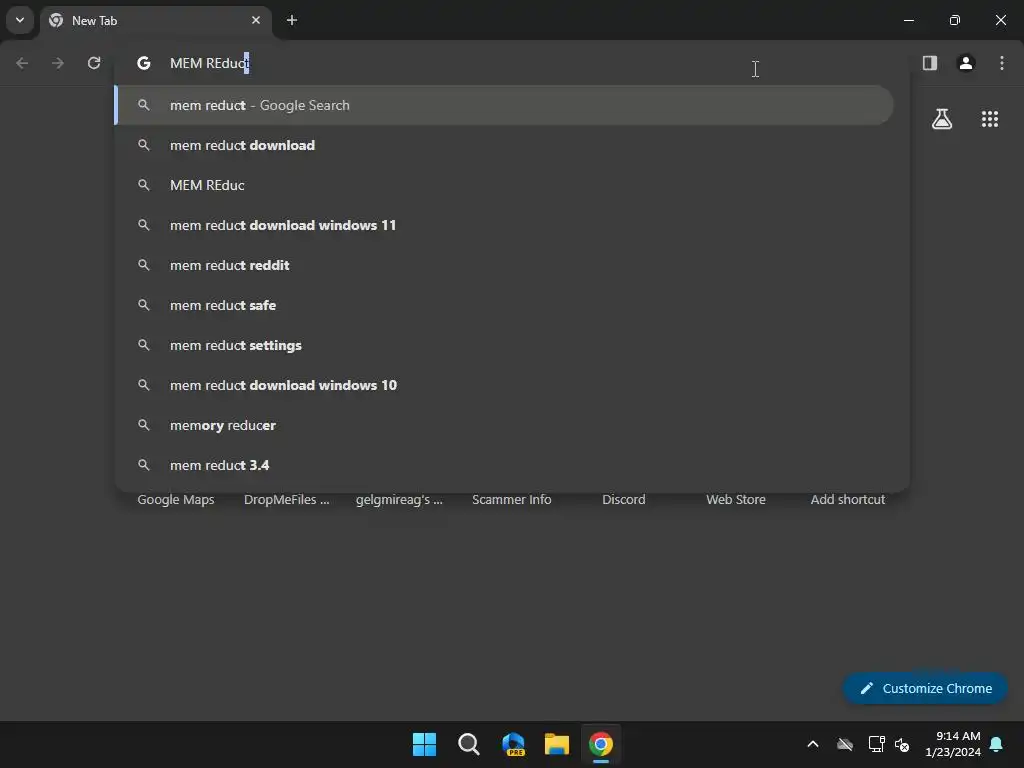The width and height of the screenshot is (1024, 768).
Task: Select the 'MEM REduc' suggestion
Action: (504, 185)
